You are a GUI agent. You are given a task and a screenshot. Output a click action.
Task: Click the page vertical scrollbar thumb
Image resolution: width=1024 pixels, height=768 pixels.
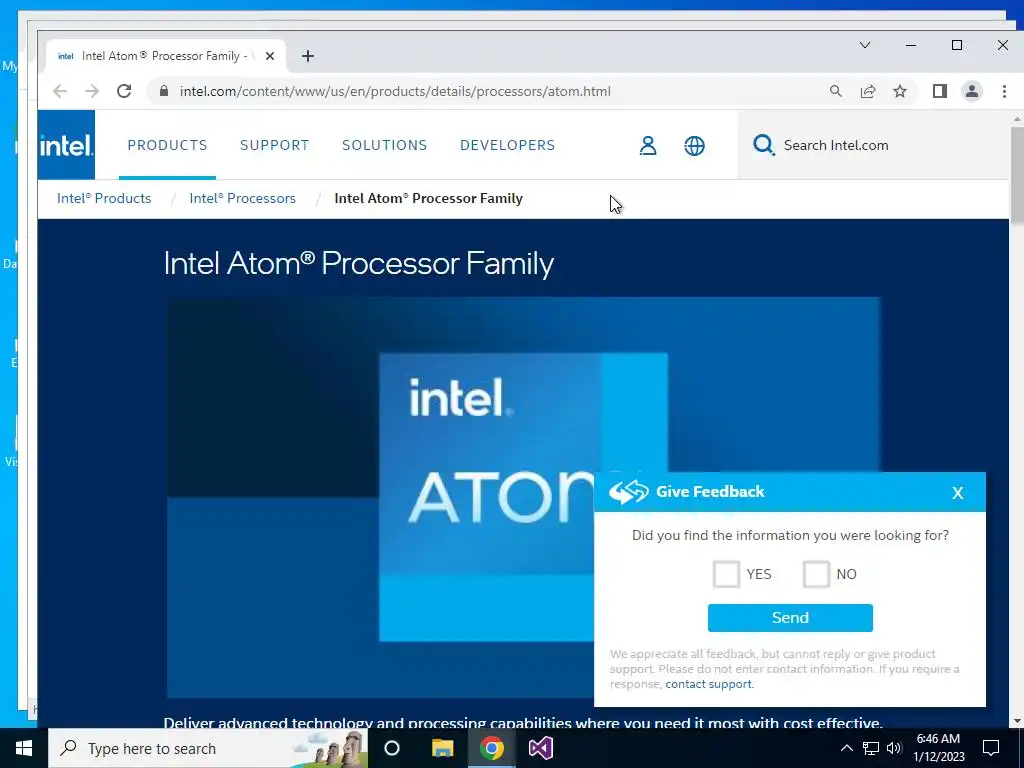pos(1017,176)
